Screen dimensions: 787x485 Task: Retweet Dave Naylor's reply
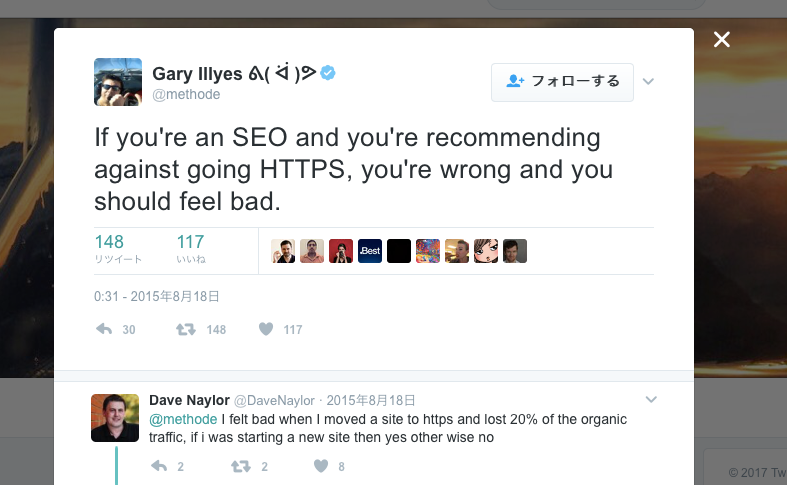click(240, 466)
